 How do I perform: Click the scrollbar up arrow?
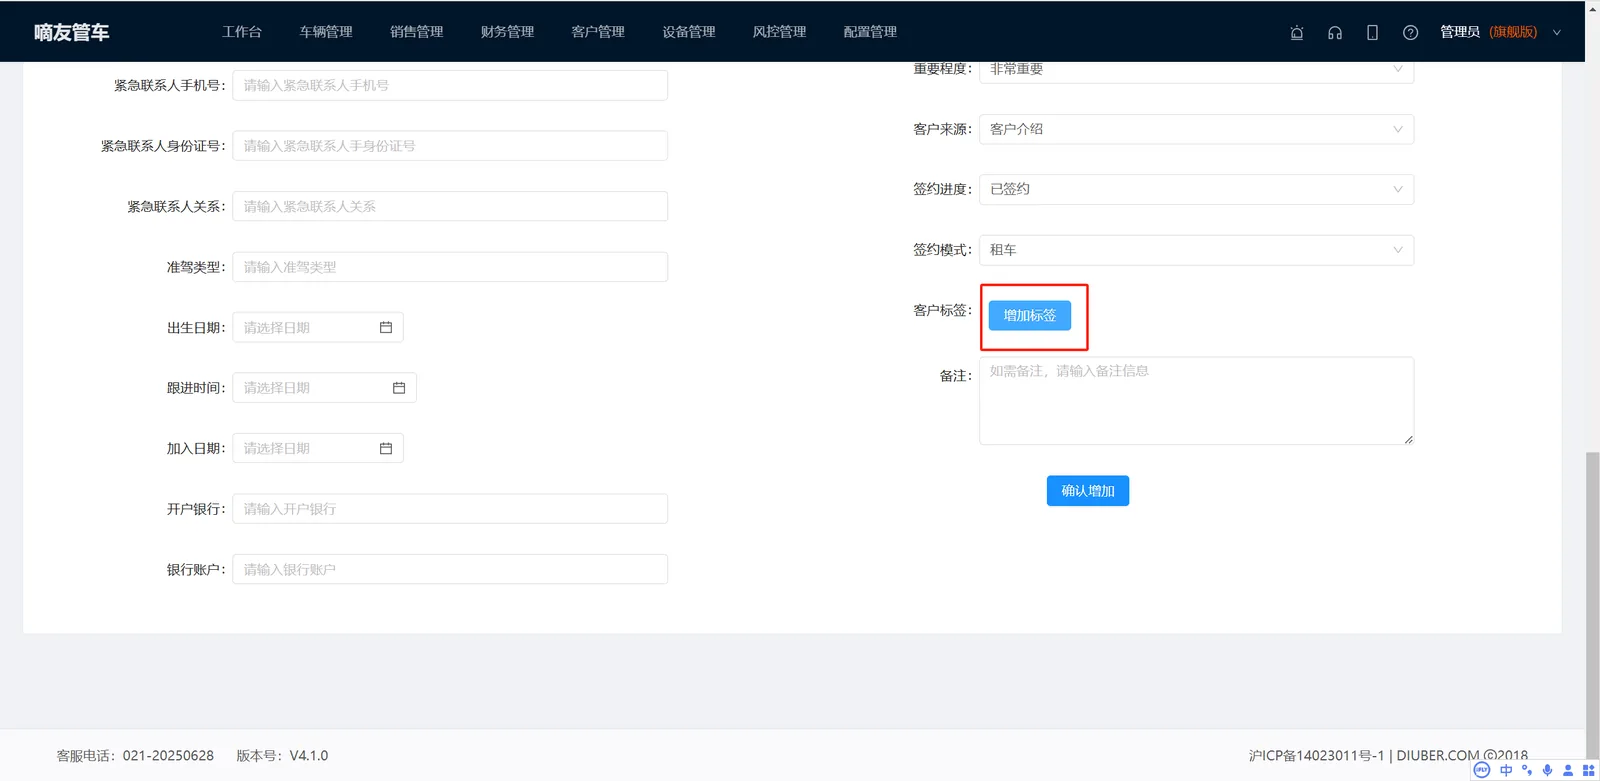click(1592, 7)
